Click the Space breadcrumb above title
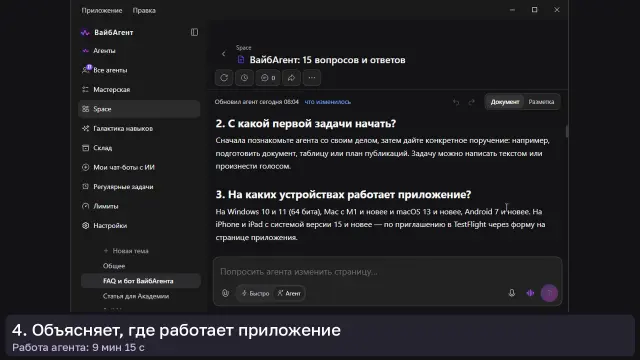 pyautogui.click(x=243, y=48)
